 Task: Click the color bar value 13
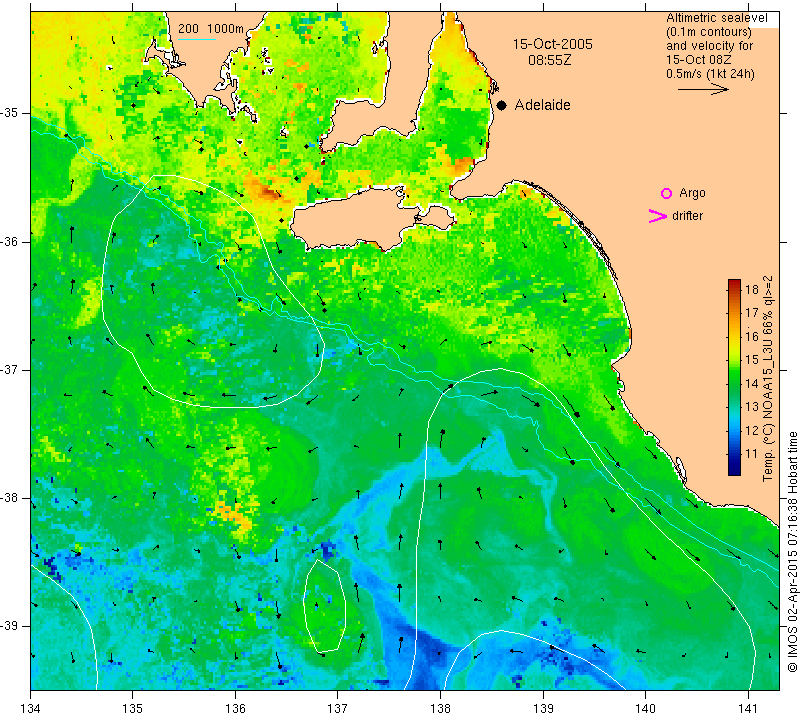pyautogui.click(x=752, y=407)
